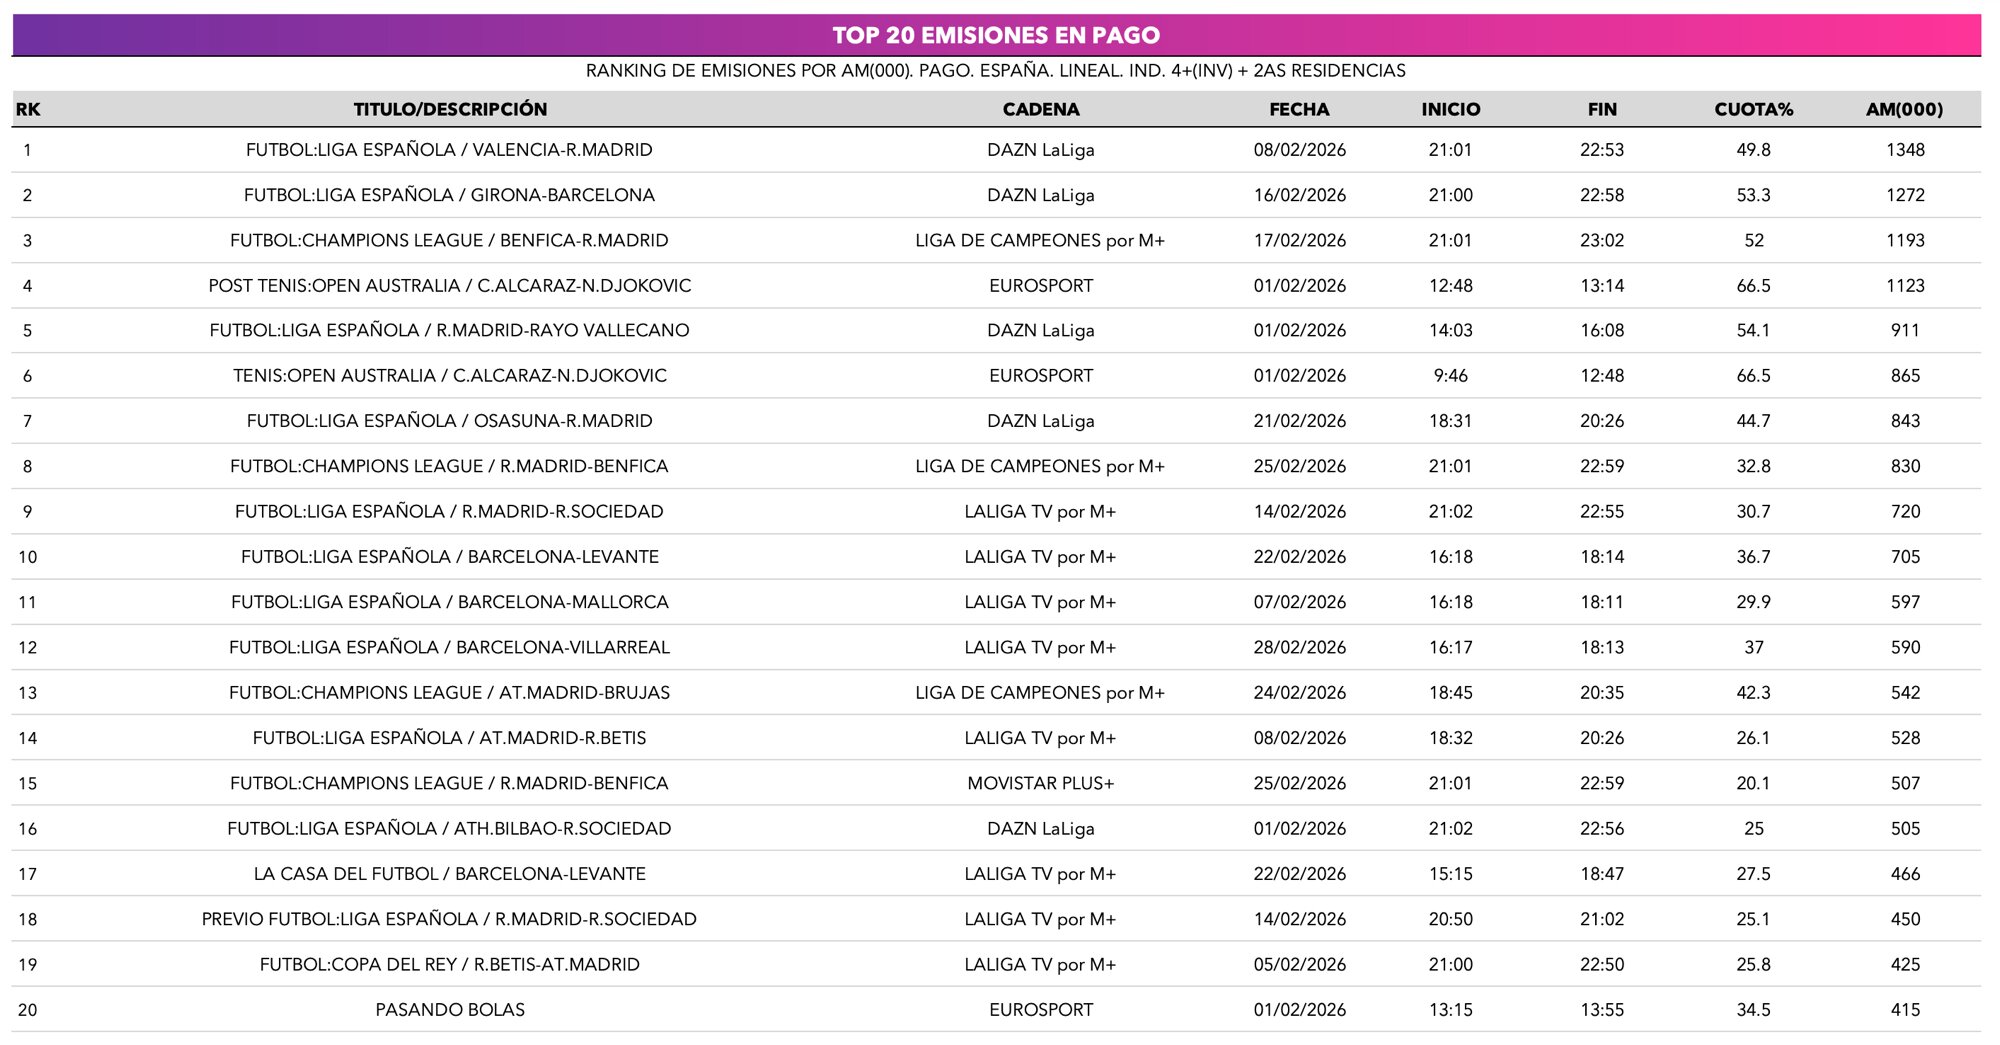Screen dimensions: 2000x1045
Task: Click the AM value 1348 in row 1
Action: [x=1907, y=149]
